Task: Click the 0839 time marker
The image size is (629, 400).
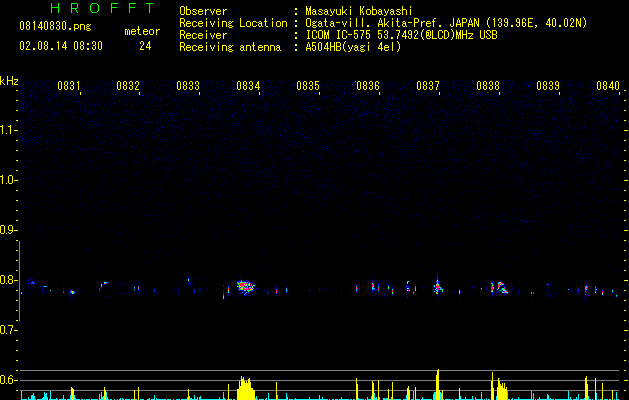Action: (x=548, y=86)
